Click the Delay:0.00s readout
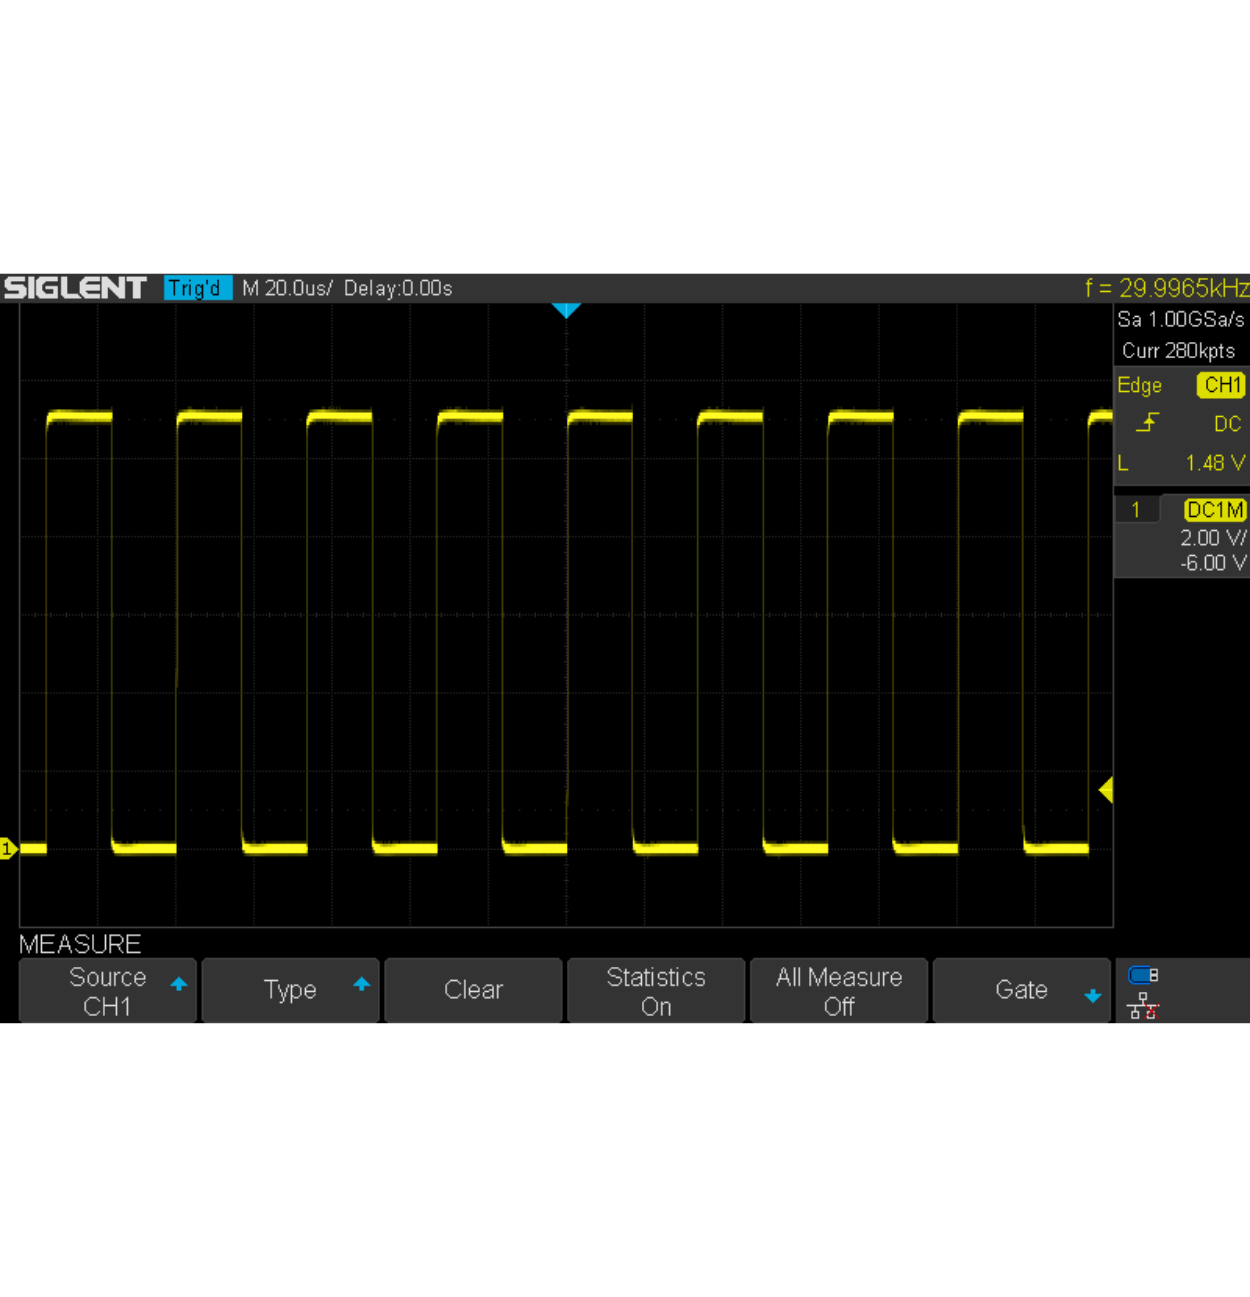This screenshot has height=1297, width=1250. tap(398, 288)
